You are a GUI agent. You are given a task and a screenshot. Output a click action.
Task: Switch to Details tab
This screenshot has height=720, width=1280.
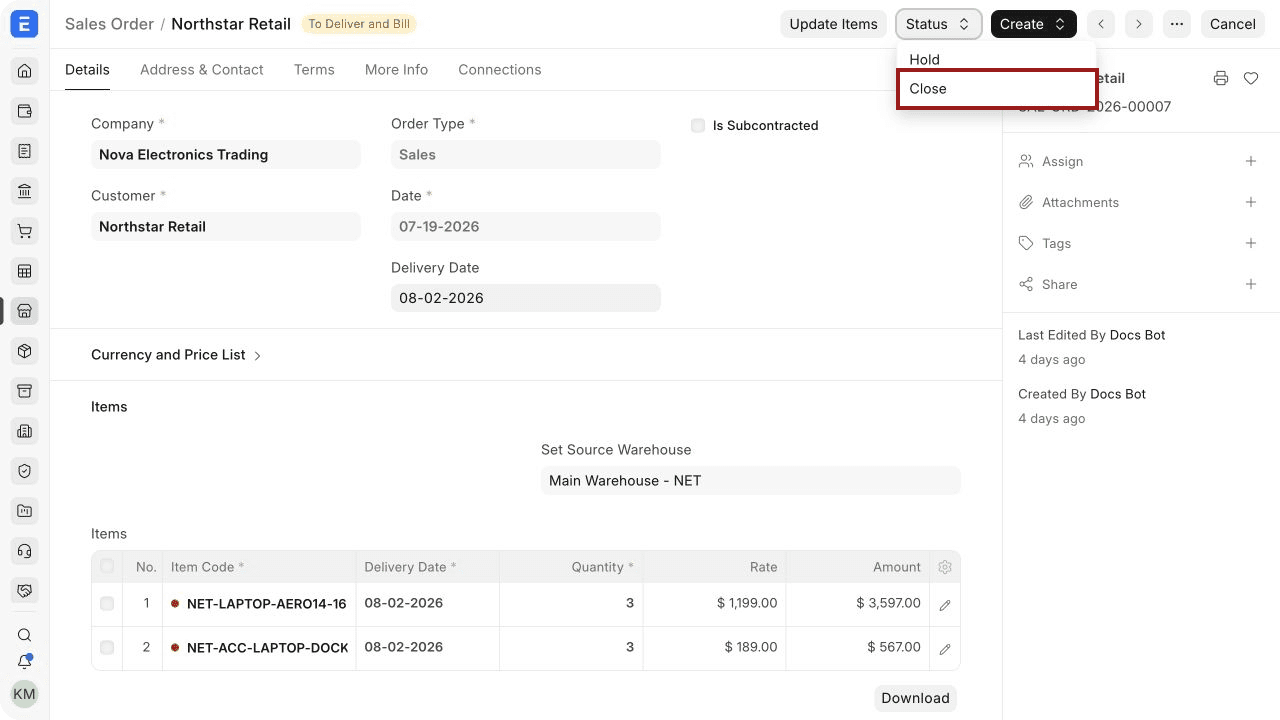[87, 70]
